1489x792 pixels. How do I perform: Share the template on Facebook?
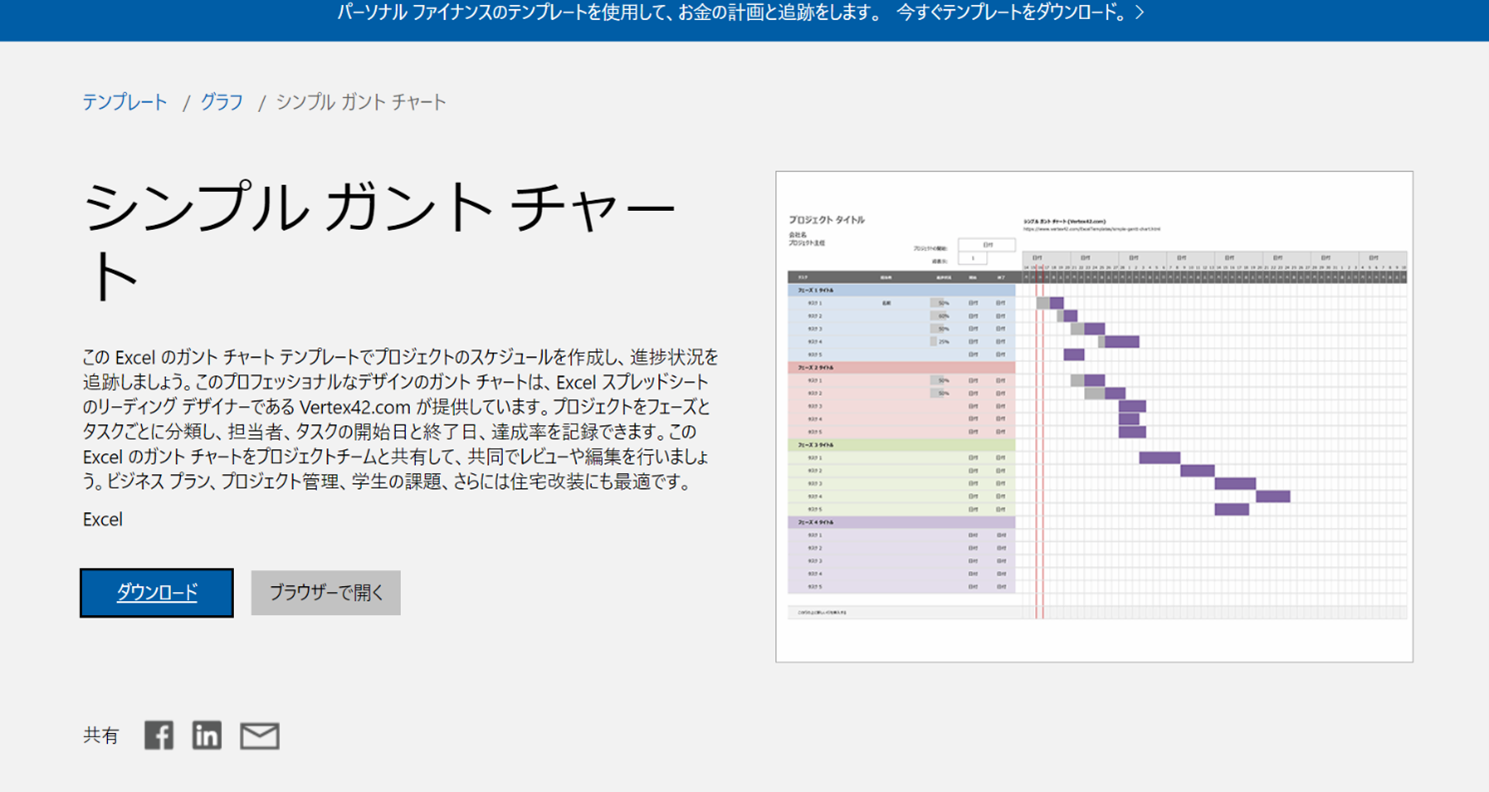click(157, 735)
